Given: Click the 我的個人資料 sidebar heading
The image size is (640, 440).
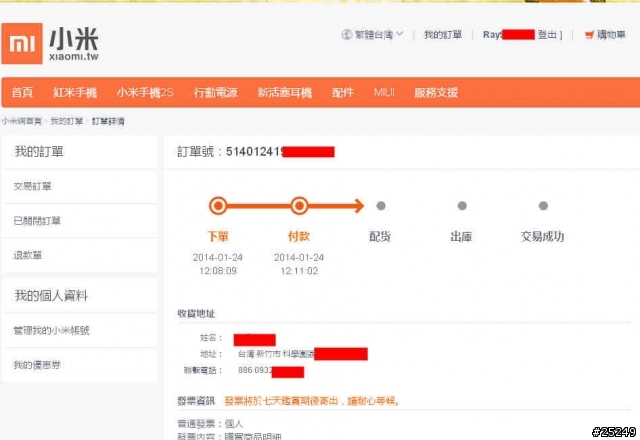Looking at the screenshot, I should pos(51,296).
